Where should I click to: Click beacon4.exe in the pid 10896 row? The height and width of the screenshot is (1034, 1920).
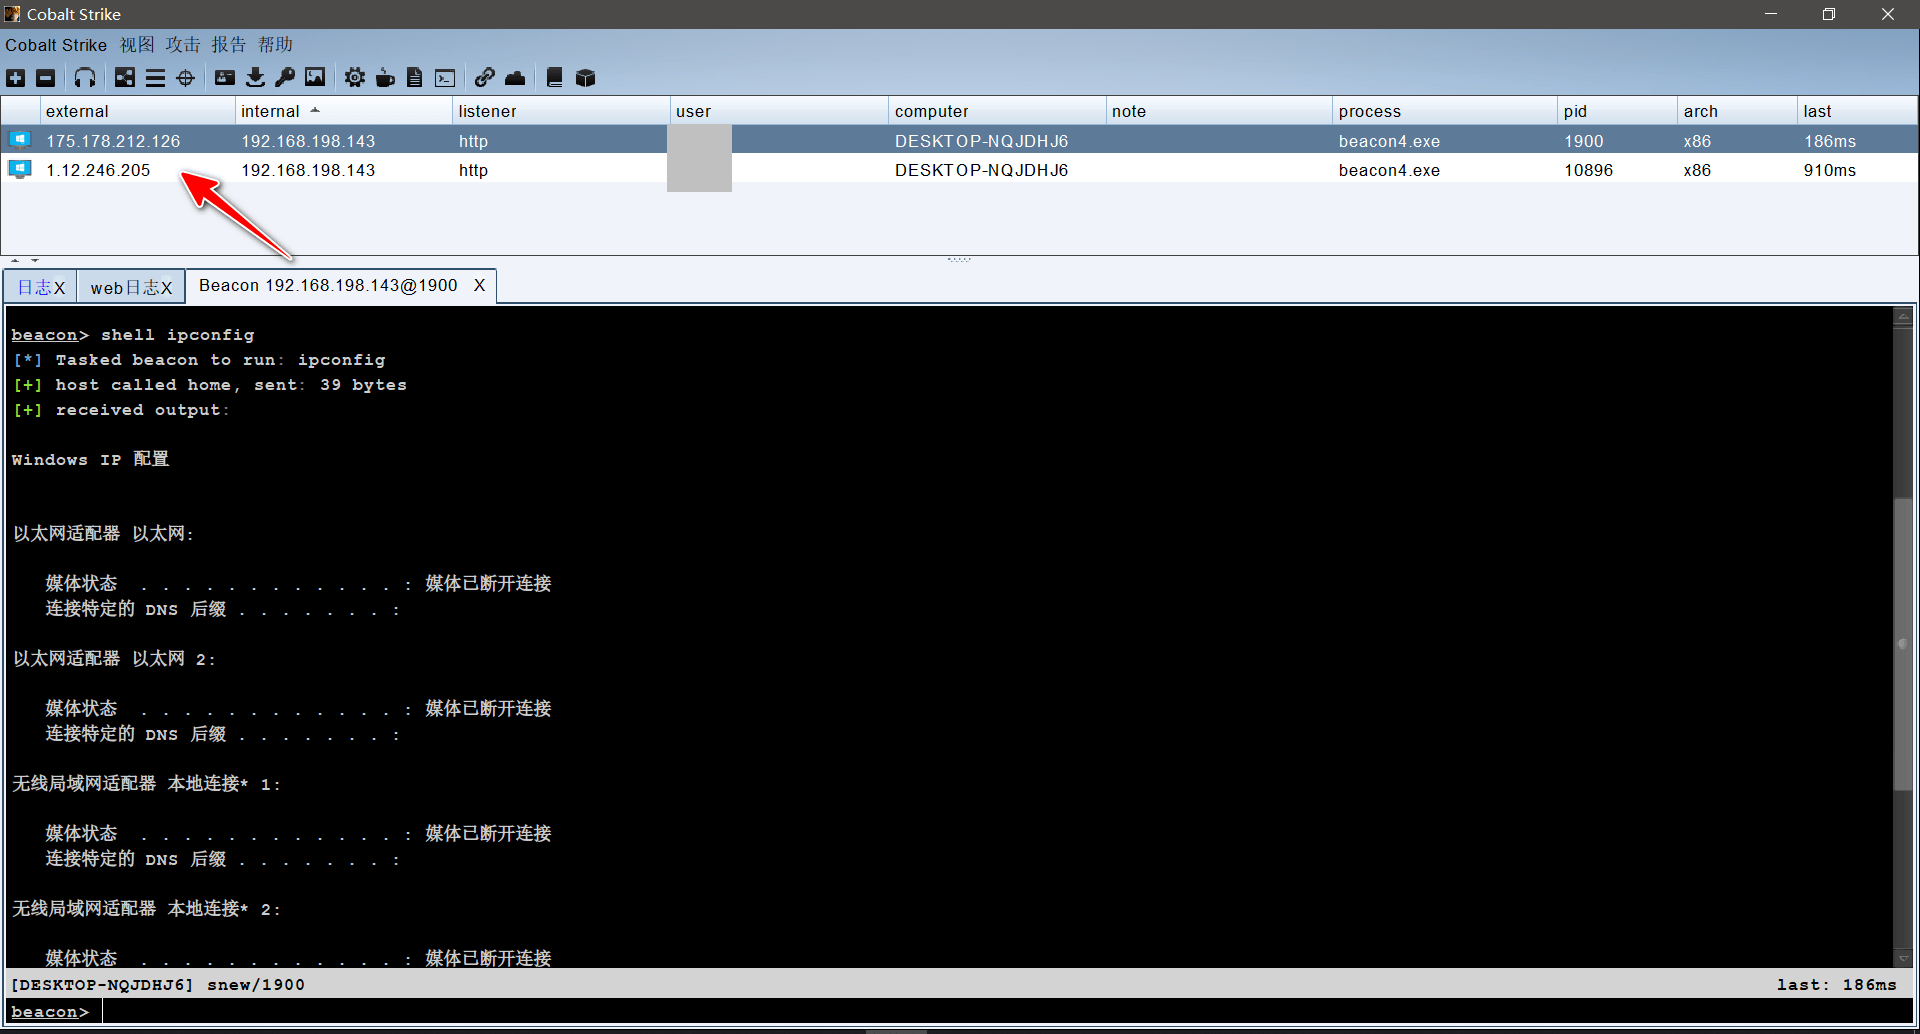point(1389,170)
